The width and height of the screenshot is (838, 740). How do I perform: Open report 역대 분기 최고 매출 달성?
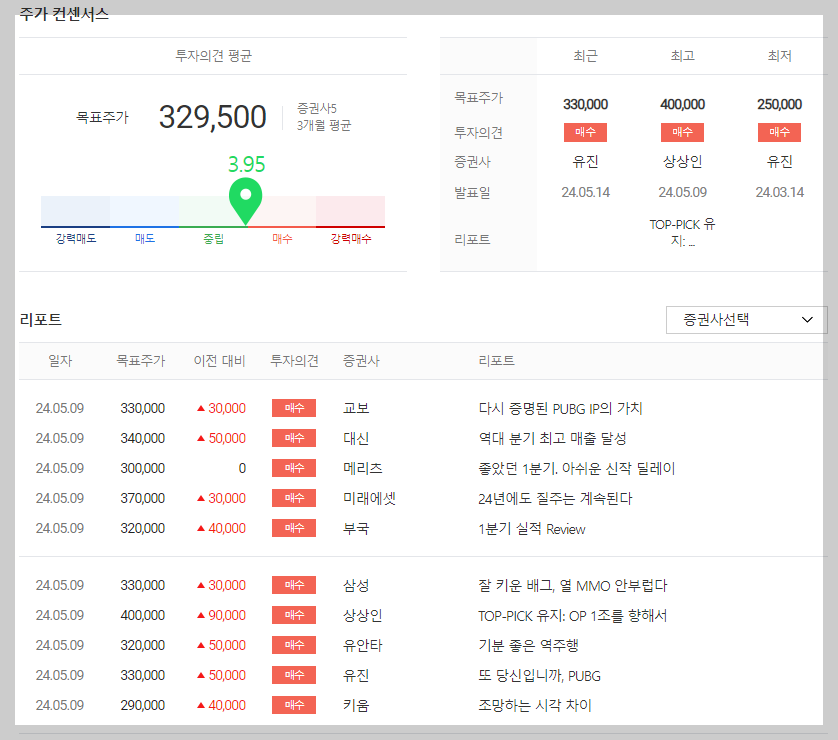coord(552,438)
